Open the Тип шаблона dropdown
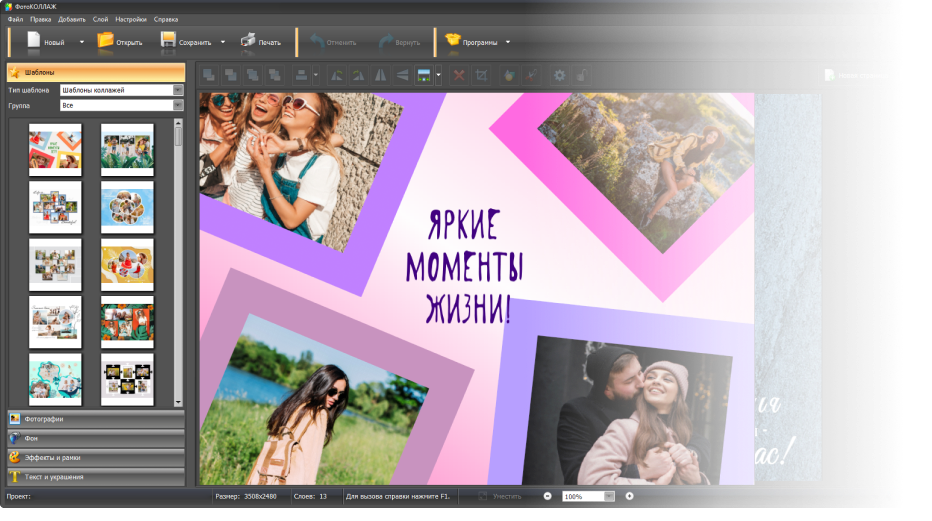932x521 pixels. pyautogui.click(x=178, y=90)
